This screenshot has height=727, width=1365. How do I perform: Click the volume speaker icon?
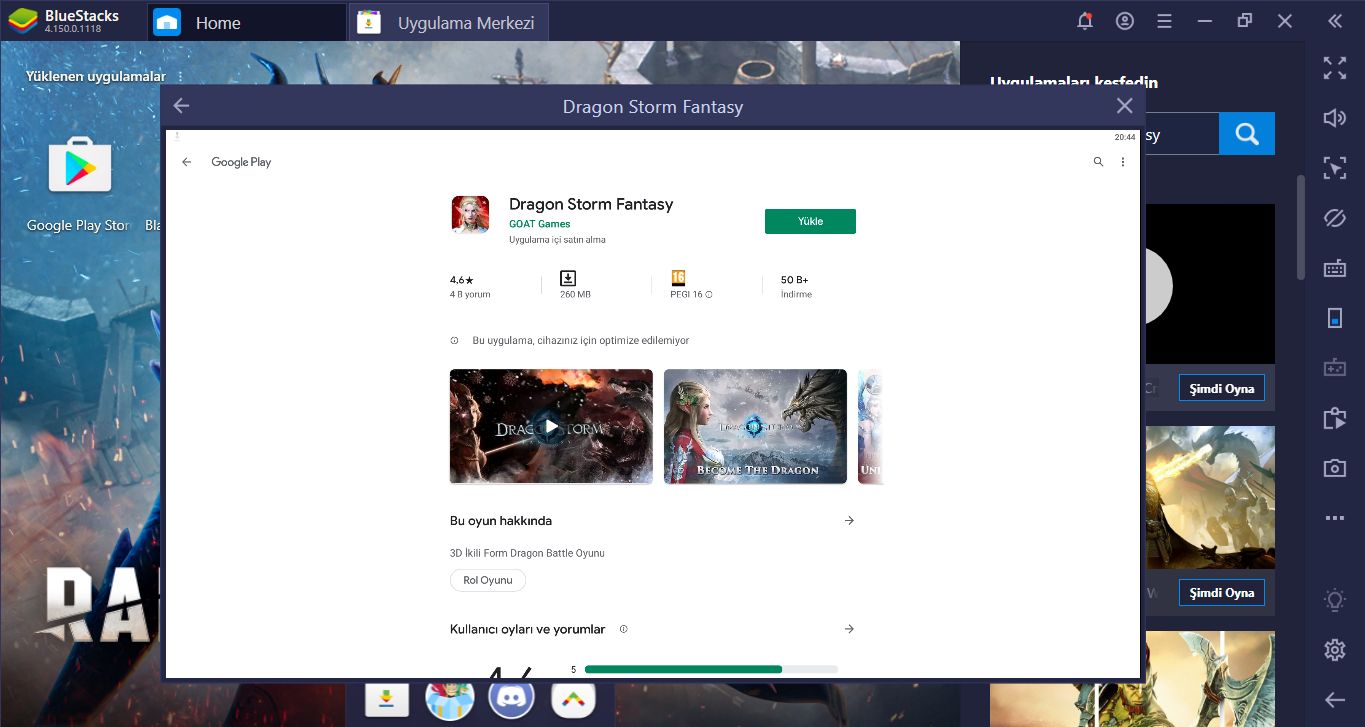1335,118
